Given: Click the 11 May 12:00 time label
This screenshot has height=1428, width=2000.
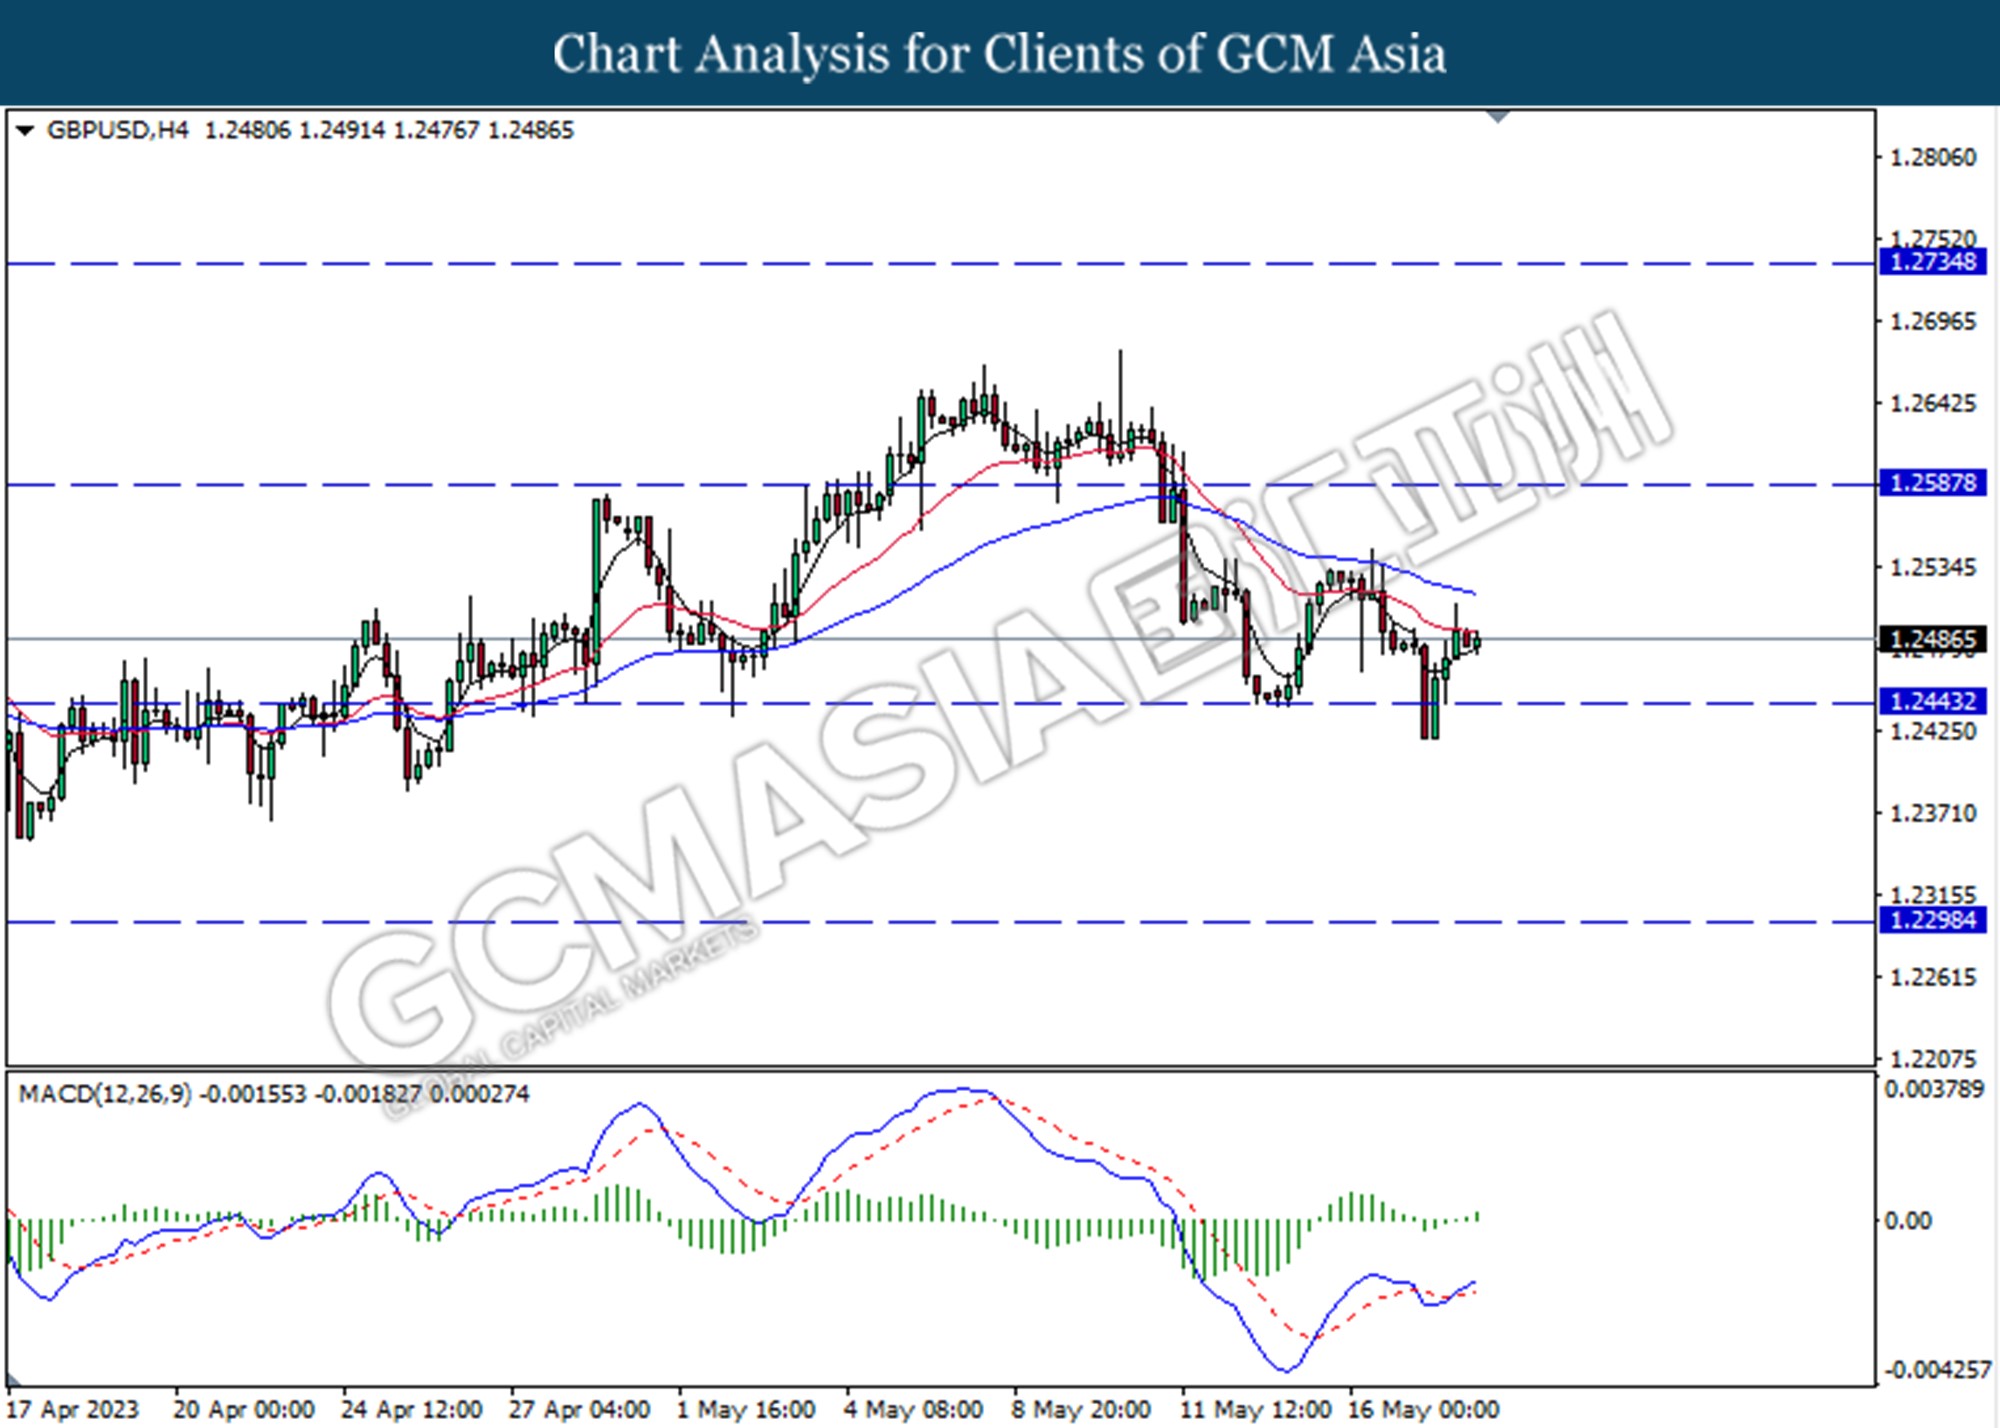Looking at the screenshot, I should pos(1256,1410).
